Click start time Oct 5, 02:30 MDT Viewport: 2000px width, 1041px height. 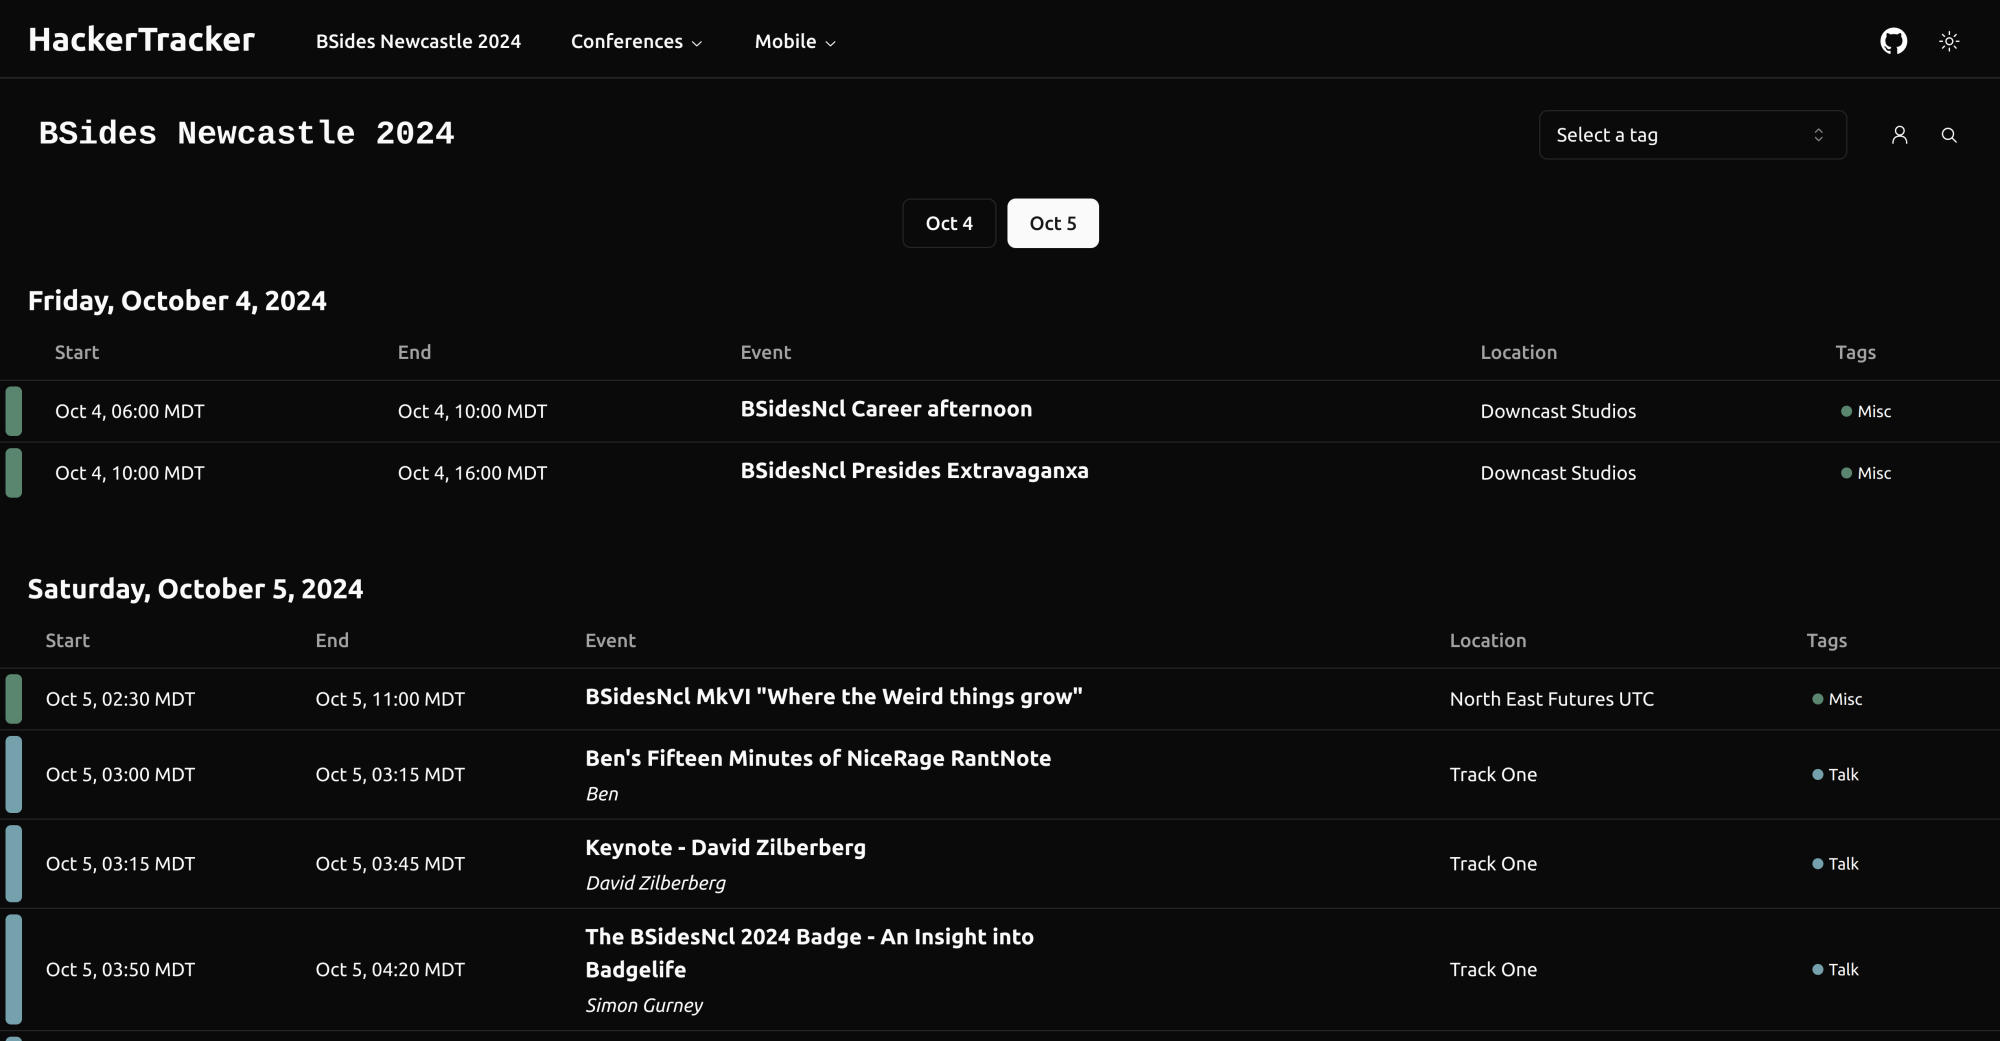tap(120, 699)
